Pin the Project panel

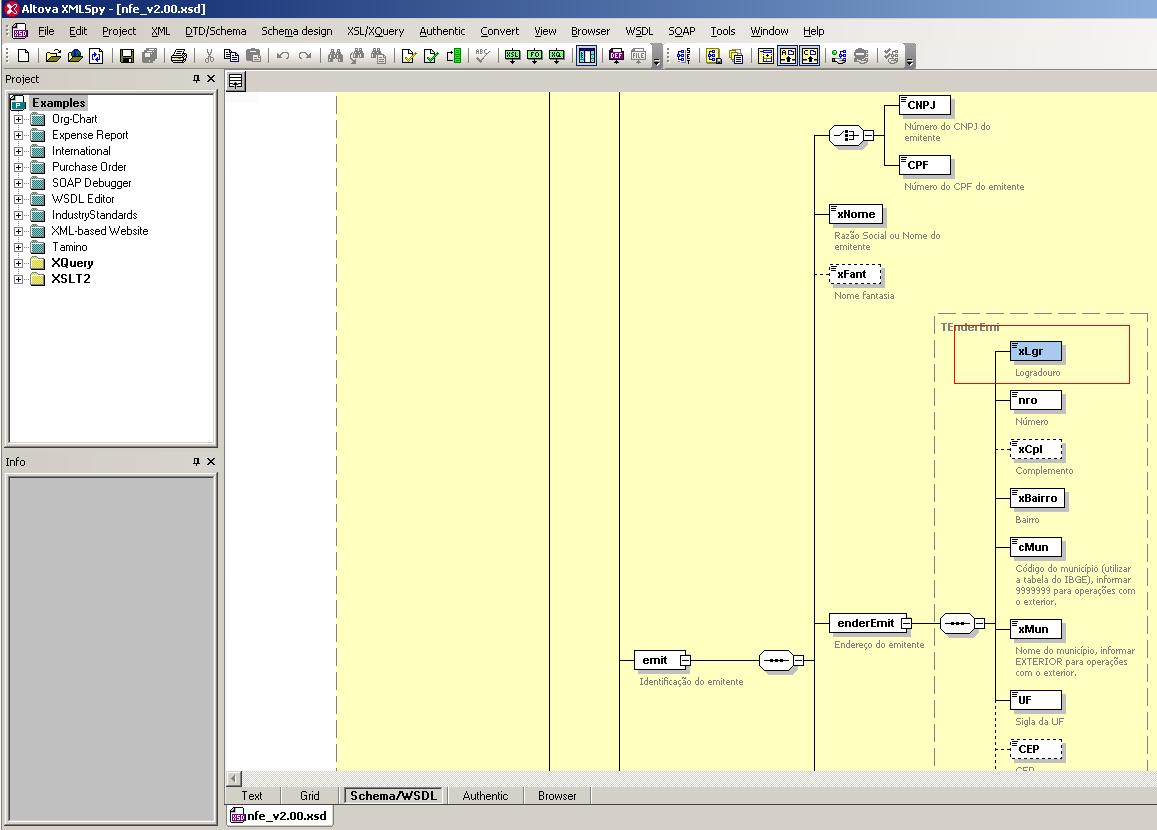click(197, 79)
